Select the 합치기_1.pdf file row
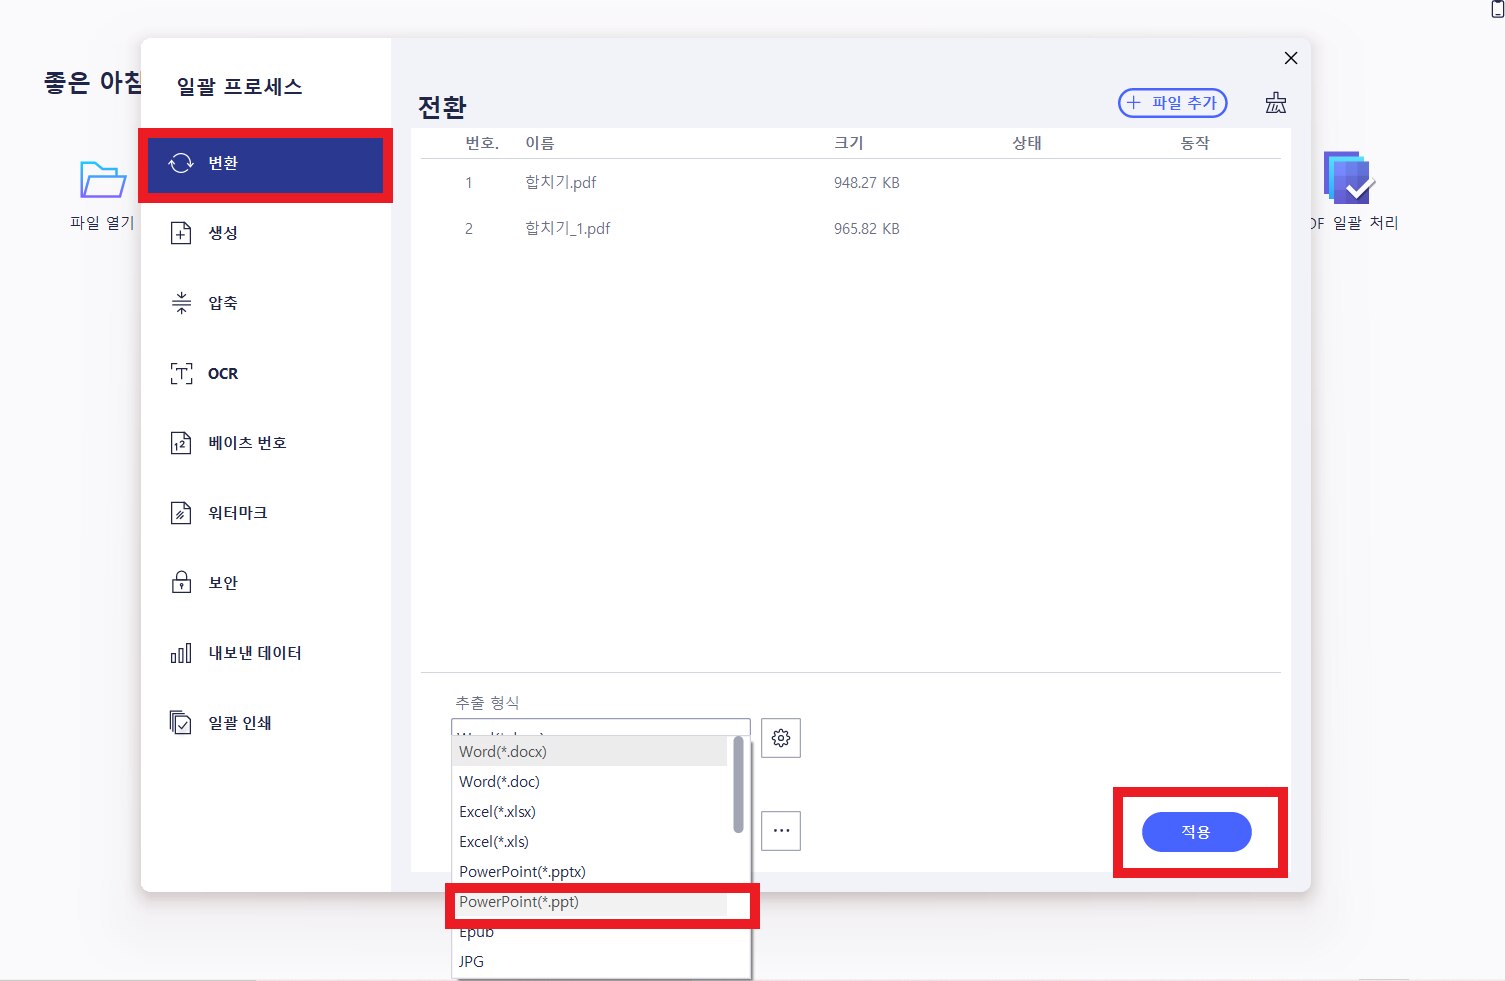Screen dimensions: 1505x981 click(x=568, y=229)
